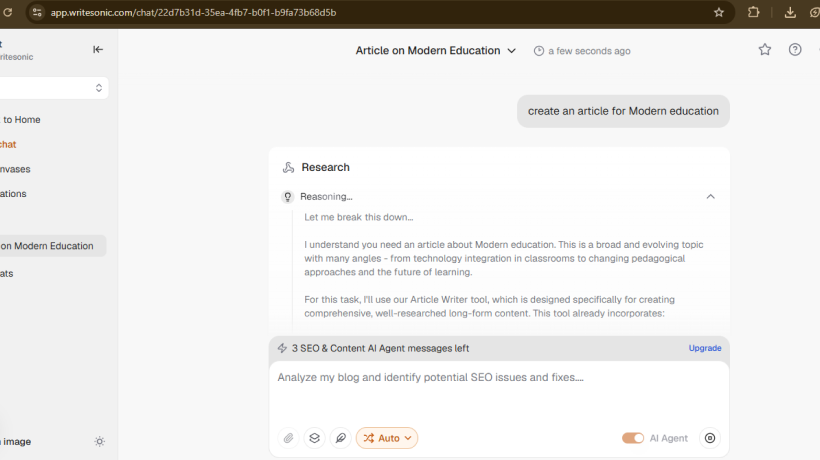820x460 pixels.
Task: Select the Chat item in sidebar
Action: pyautogui.click(x=8, y=144)
